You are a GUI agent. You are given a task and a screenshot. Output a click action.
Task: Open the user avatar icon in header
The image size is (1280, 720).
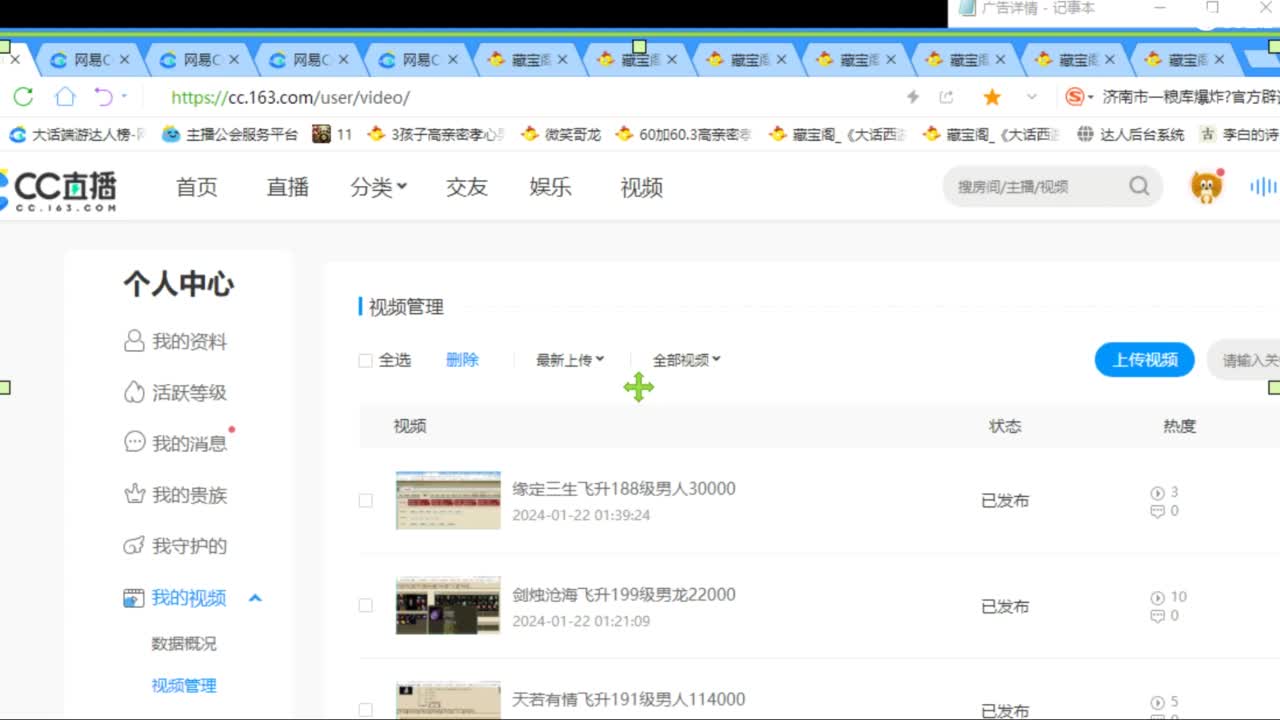click(1207, 186)
